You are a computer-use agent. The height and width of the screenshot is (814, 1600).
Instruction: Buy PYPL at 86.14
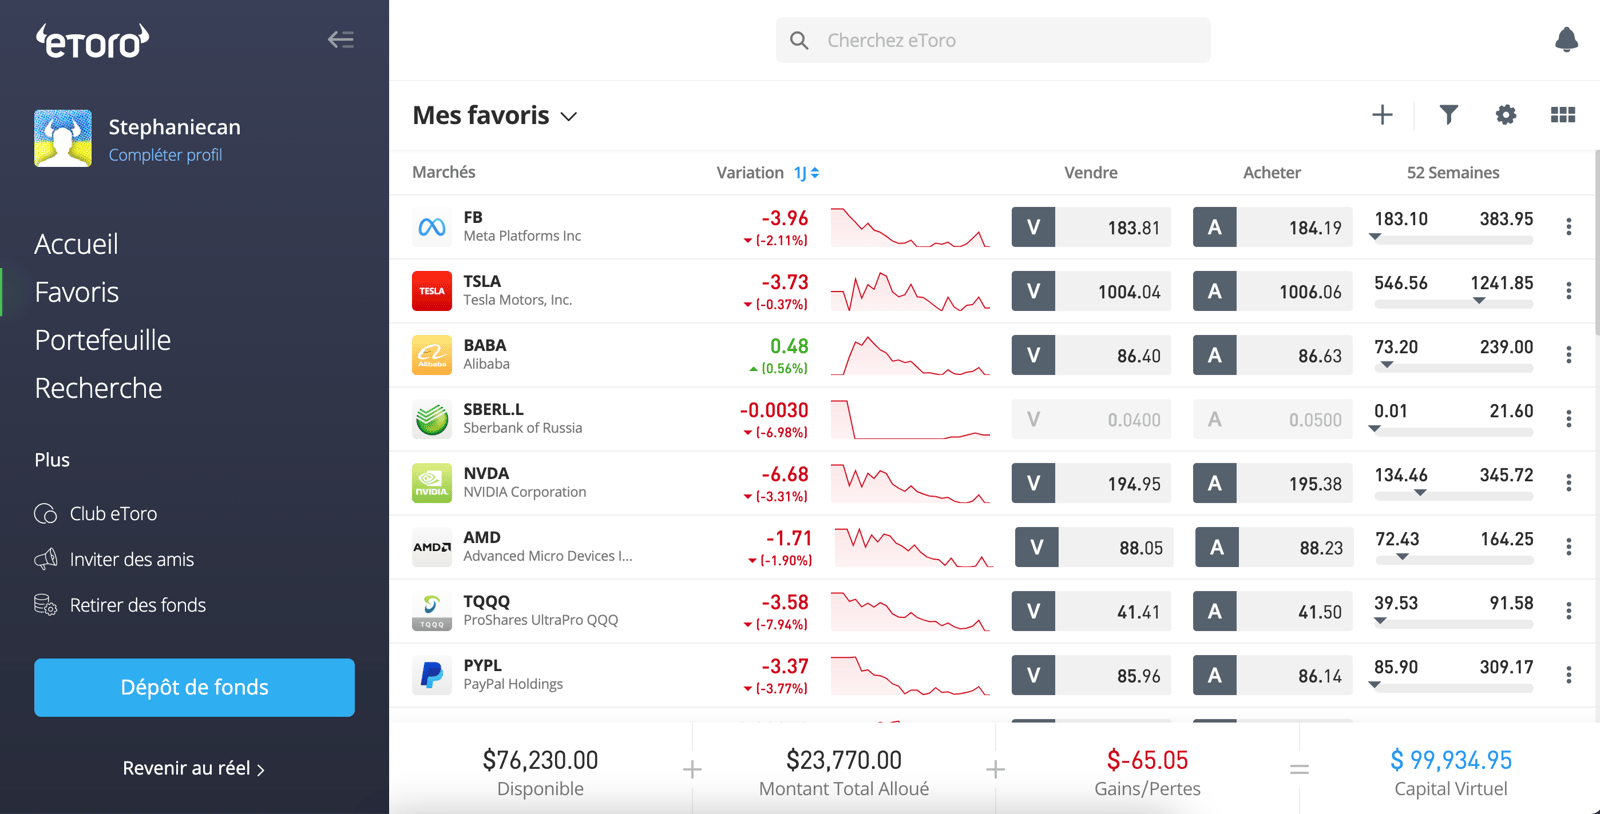(1273, 675)
